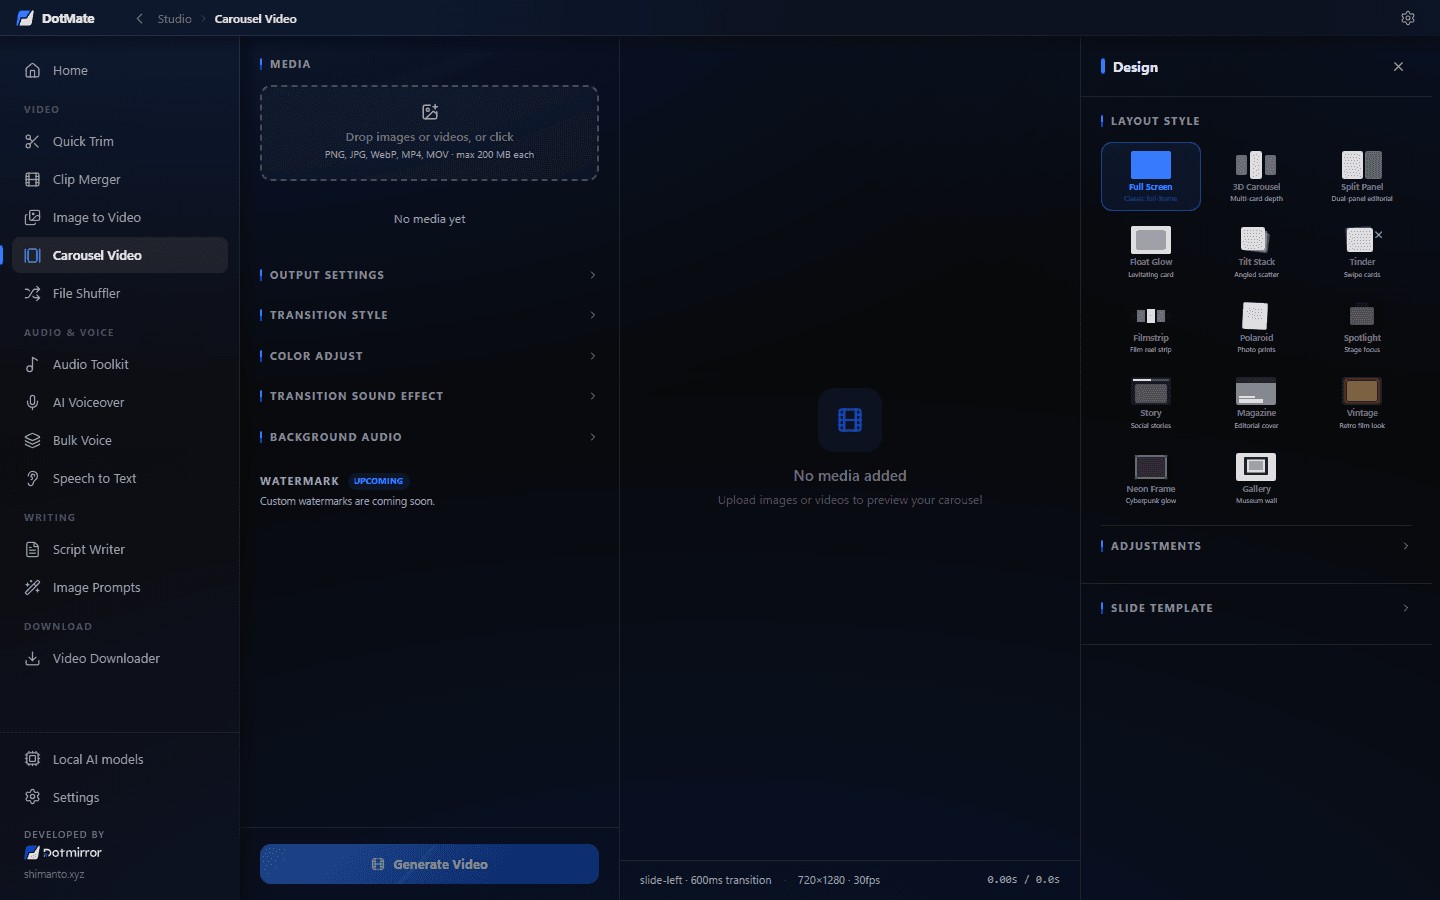Viewport: 1440px width, 900px height.
Task: Click the back arrow beside Studio
Action: [x=140, y=19]
